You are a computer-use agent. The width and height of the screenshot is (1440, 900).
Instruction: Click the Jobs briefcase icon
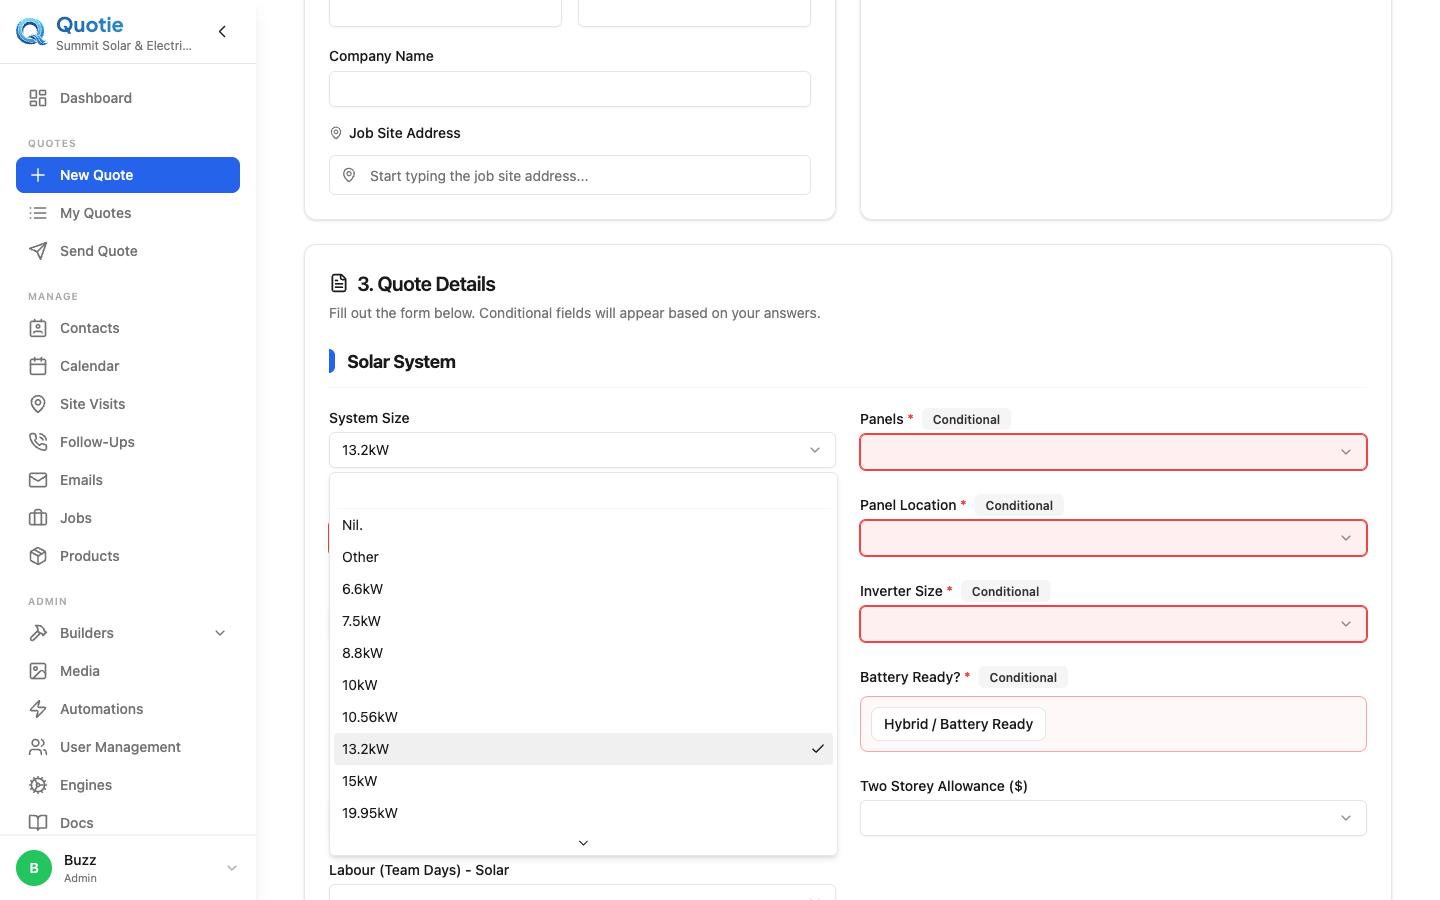(38, 518)
